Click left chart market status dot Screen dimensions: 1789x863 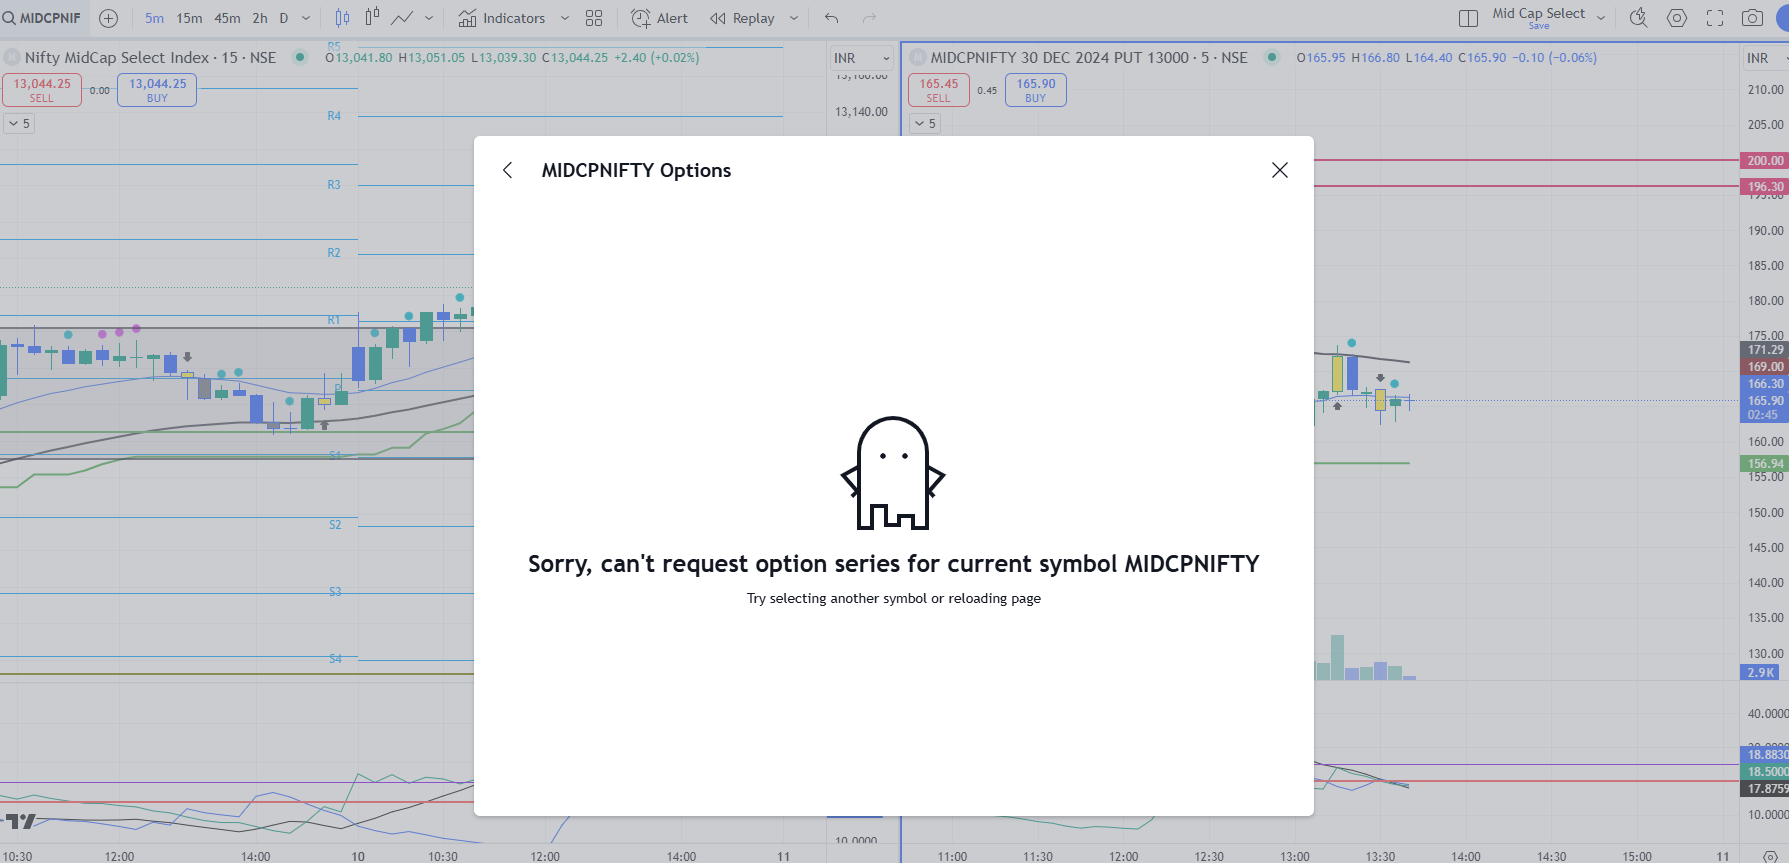pos(299,57)
